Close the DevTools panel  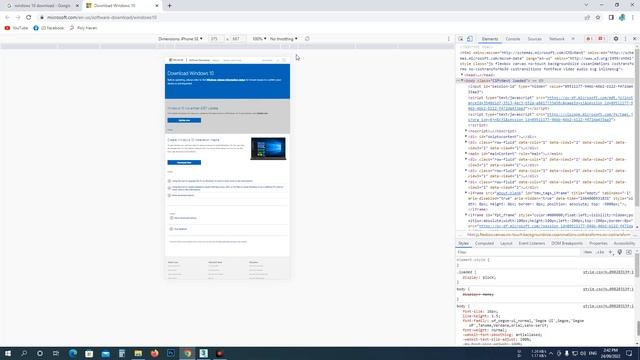tap(635, 39)
